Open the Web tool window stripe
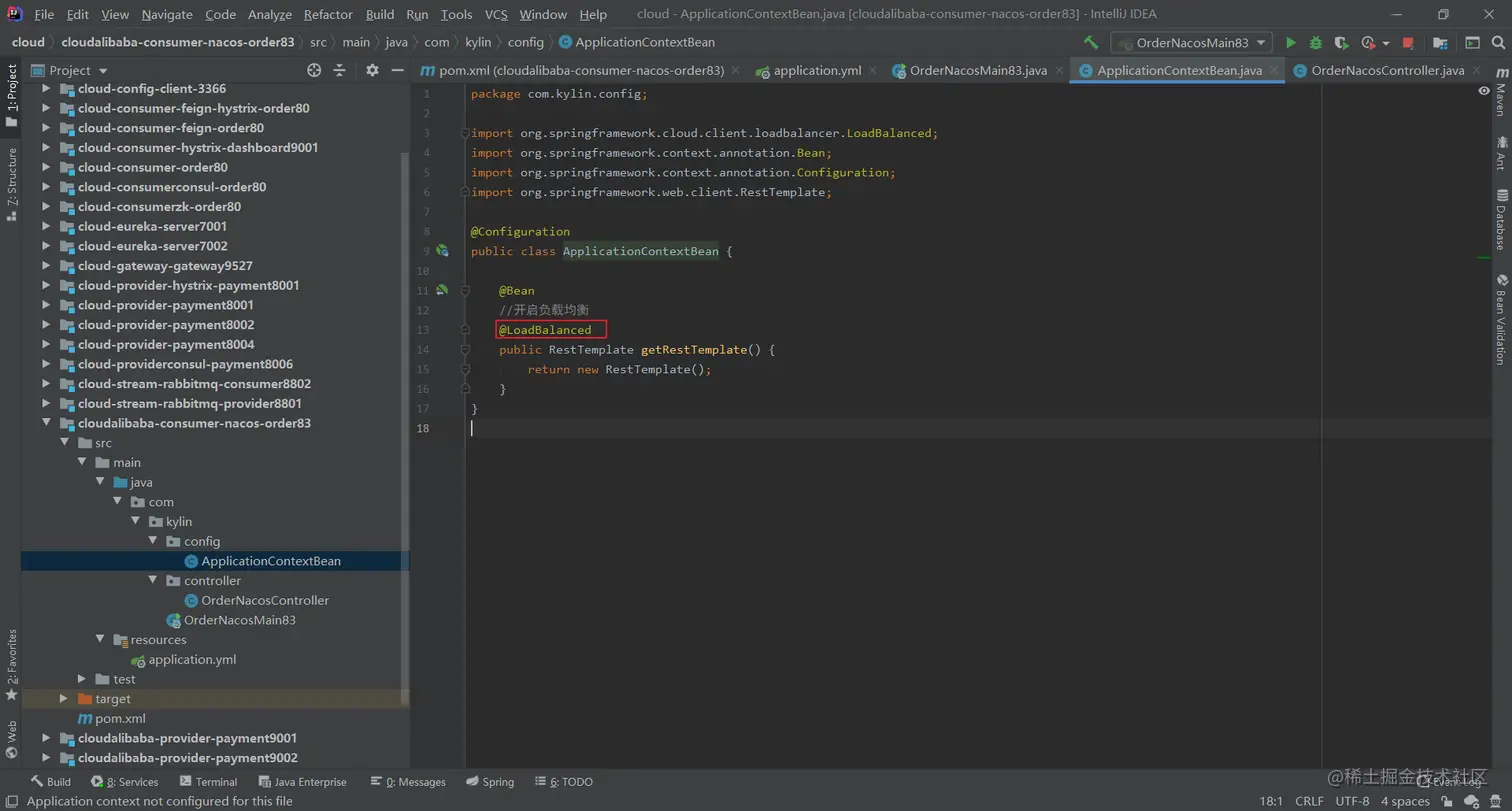The image size is (1512, 811). point(11,741)
